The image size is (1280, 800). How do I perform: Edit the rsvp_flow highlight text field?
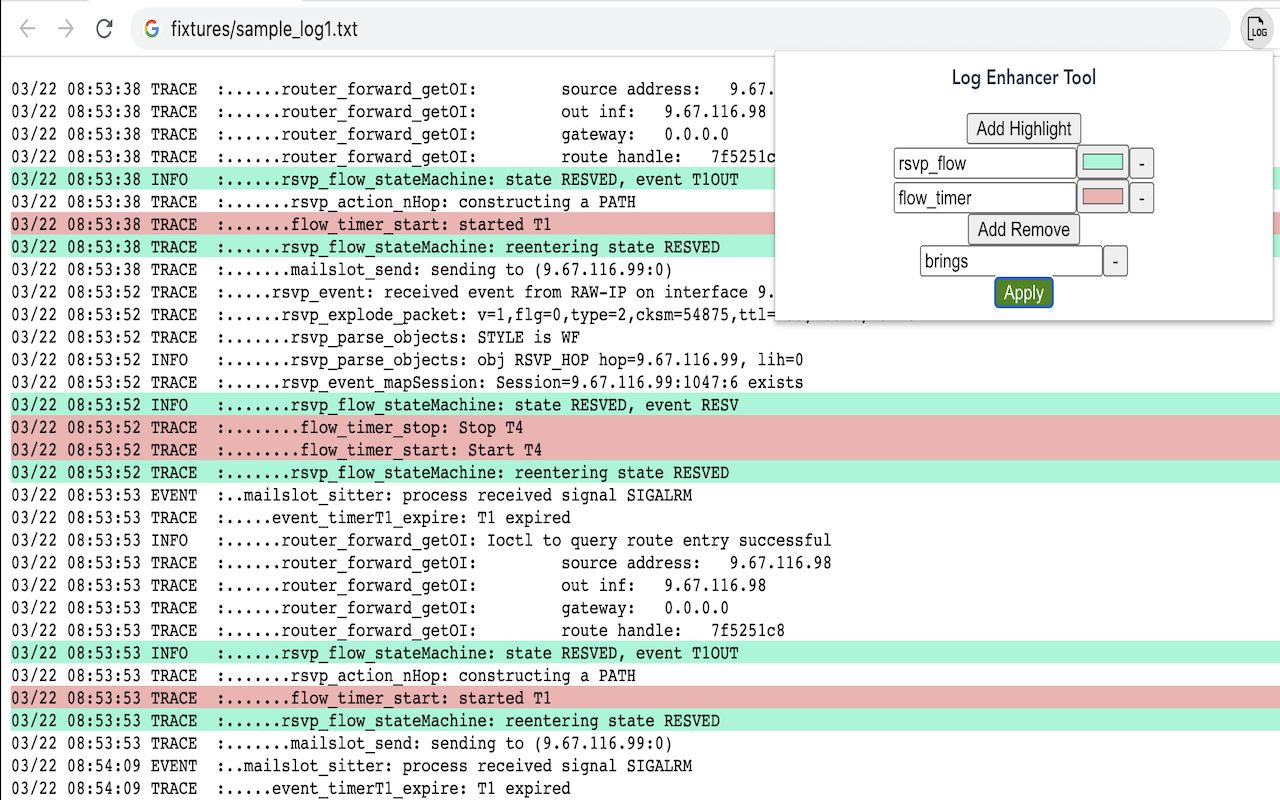point(985,164)
